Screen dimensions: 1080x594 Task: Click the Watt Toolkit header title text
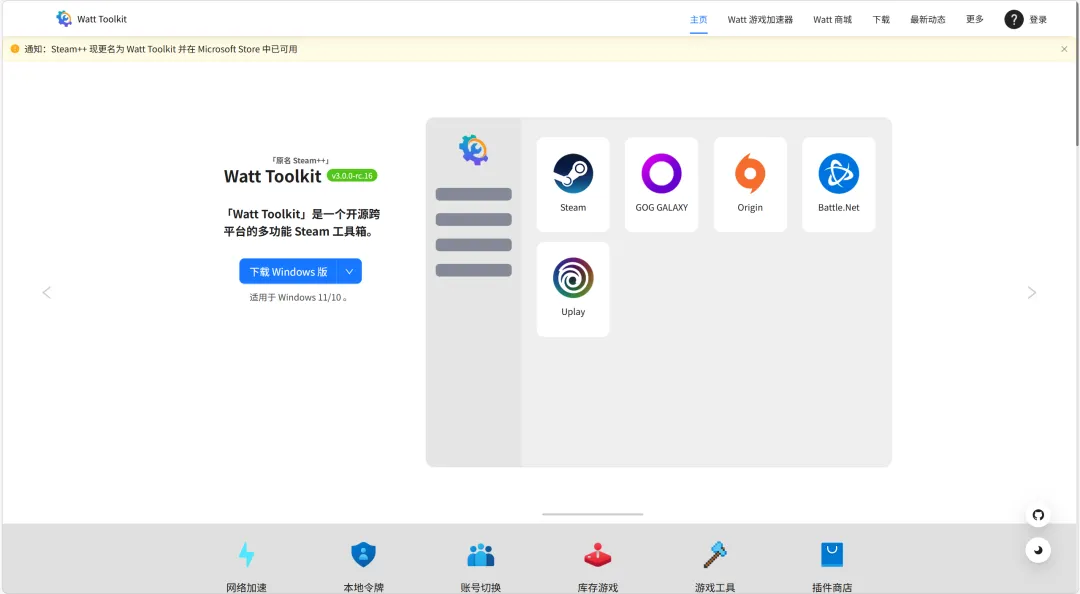tap(102, 19)
